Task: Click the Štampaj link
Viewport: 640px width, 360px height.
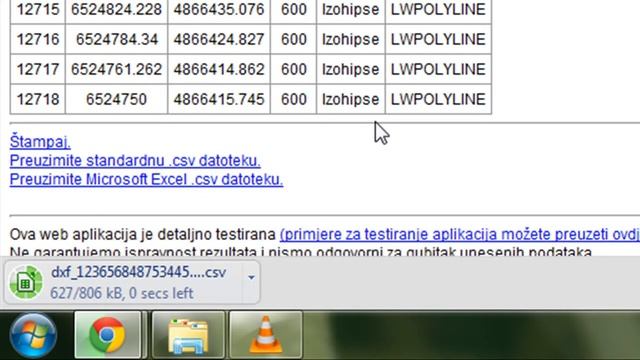Action: (40, 142)
